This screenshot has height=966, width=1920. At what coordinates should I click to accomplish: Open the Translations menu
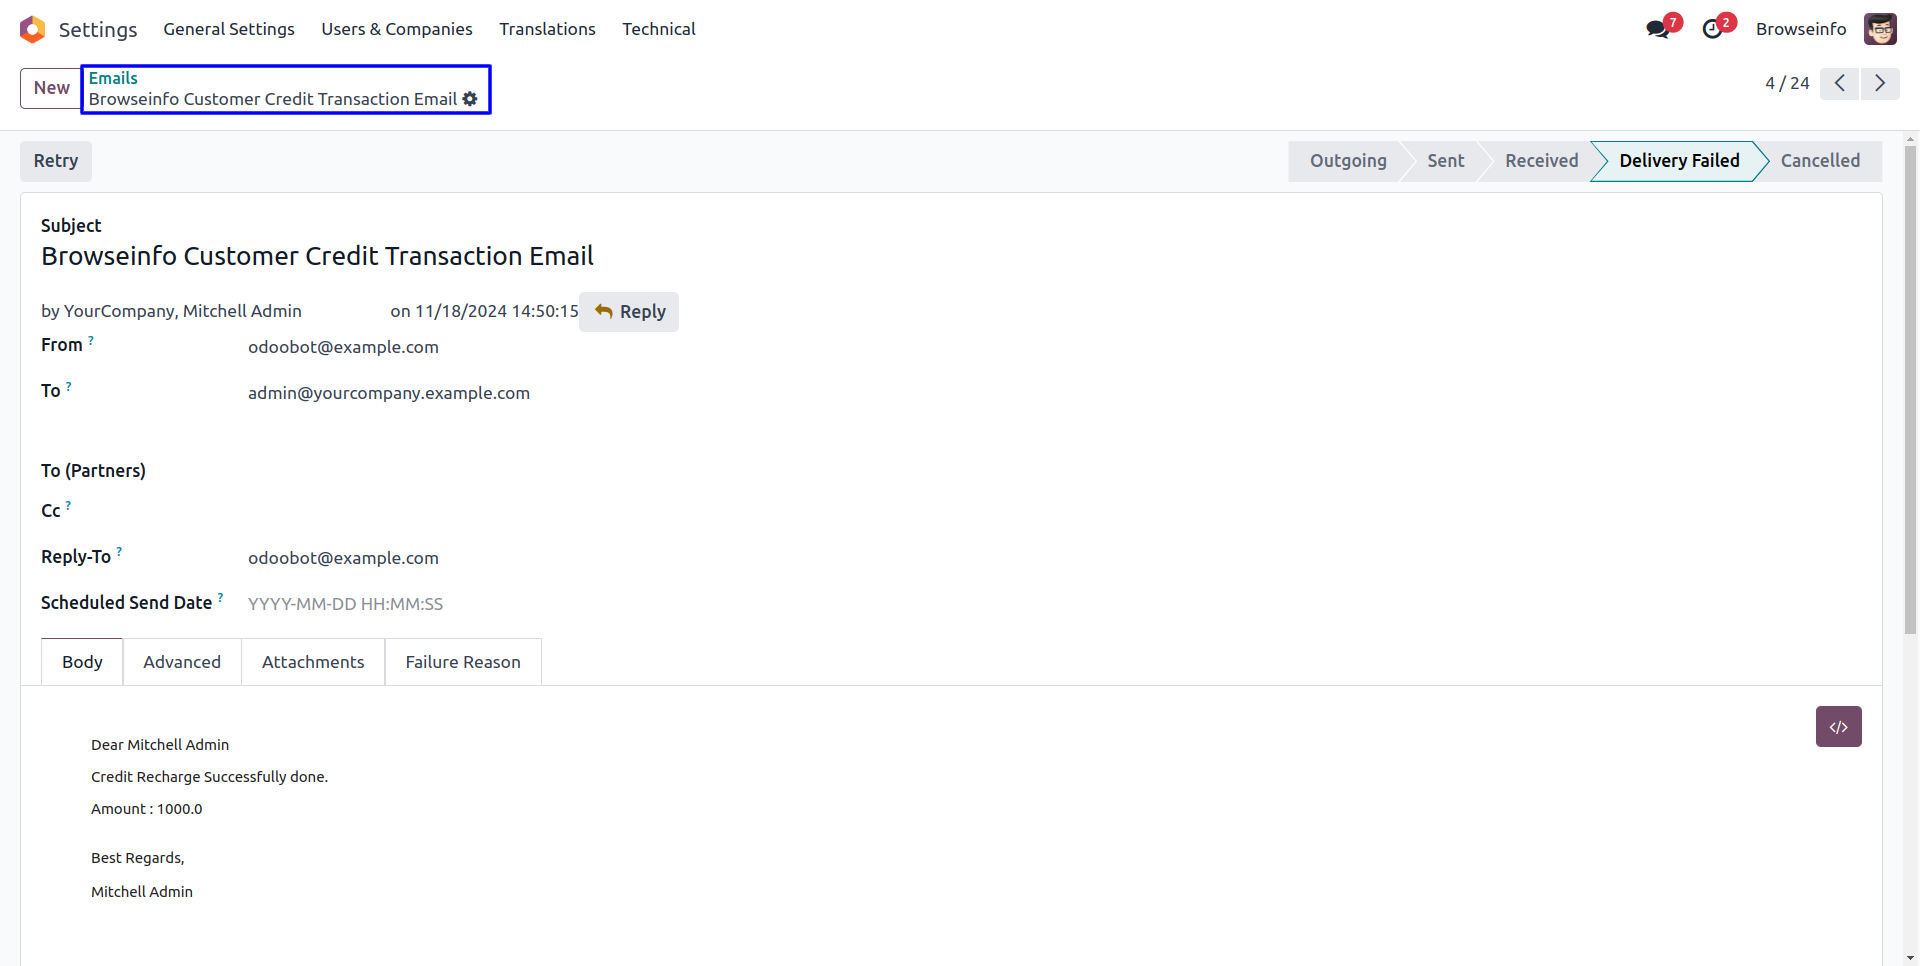(x=548, y=29)
